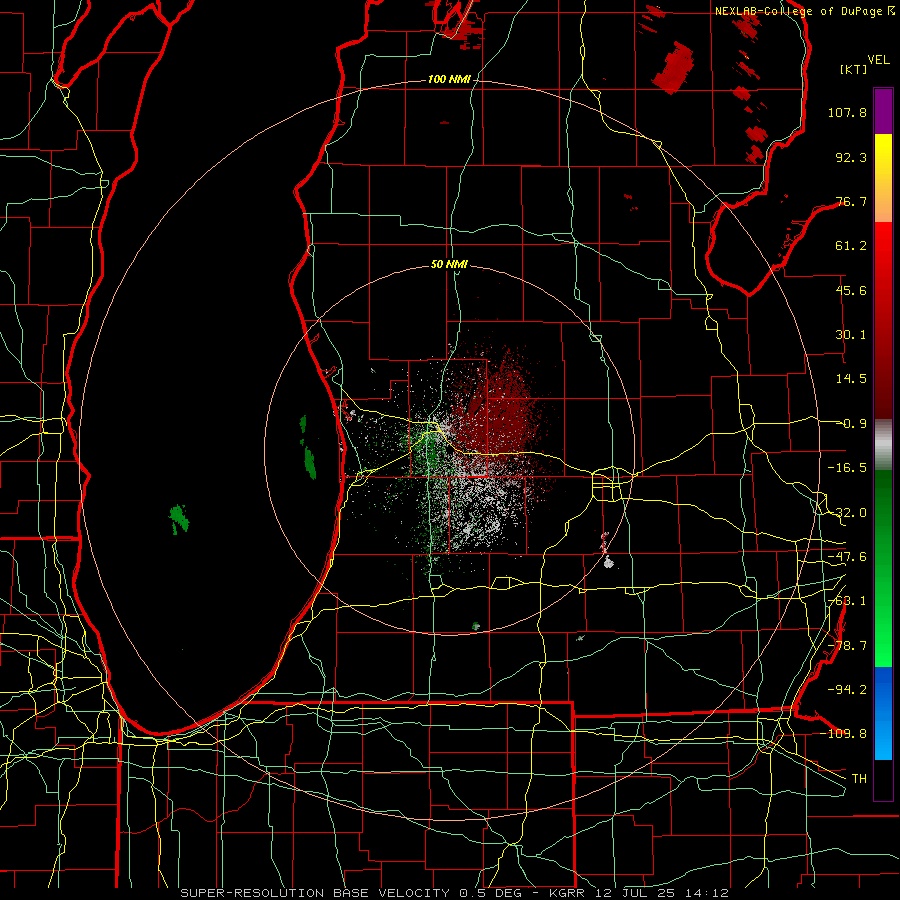
Task: Click the VEL legend title
Action: pyautogui.click(x=878, y=60)
